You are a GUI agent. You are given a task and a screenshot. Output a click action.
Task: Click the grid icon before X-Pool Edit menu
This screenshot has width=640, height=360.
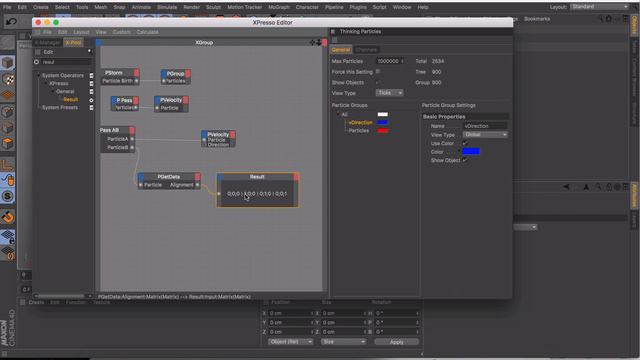click(38, 52)
